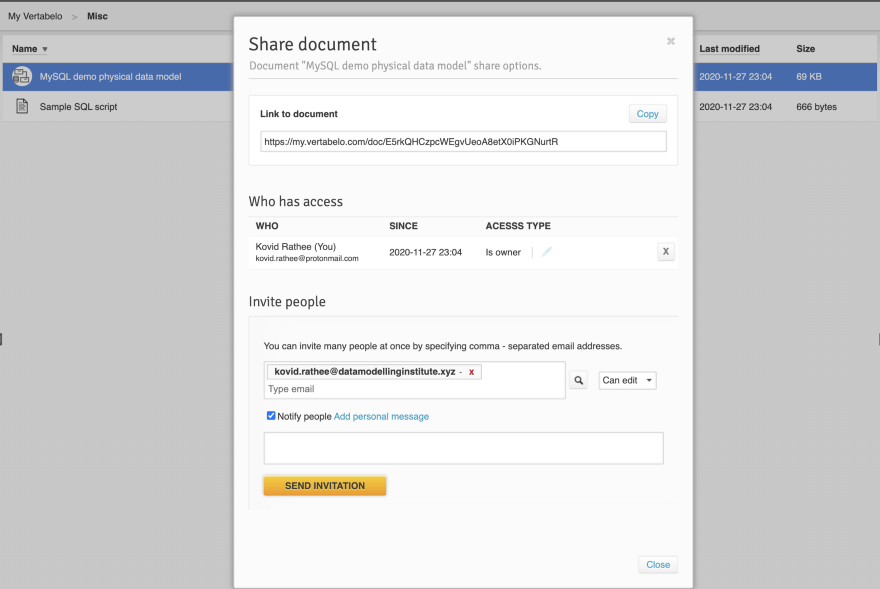880x589 pixels.
Task: Click the Is owner access type
Action: (503, 252)
